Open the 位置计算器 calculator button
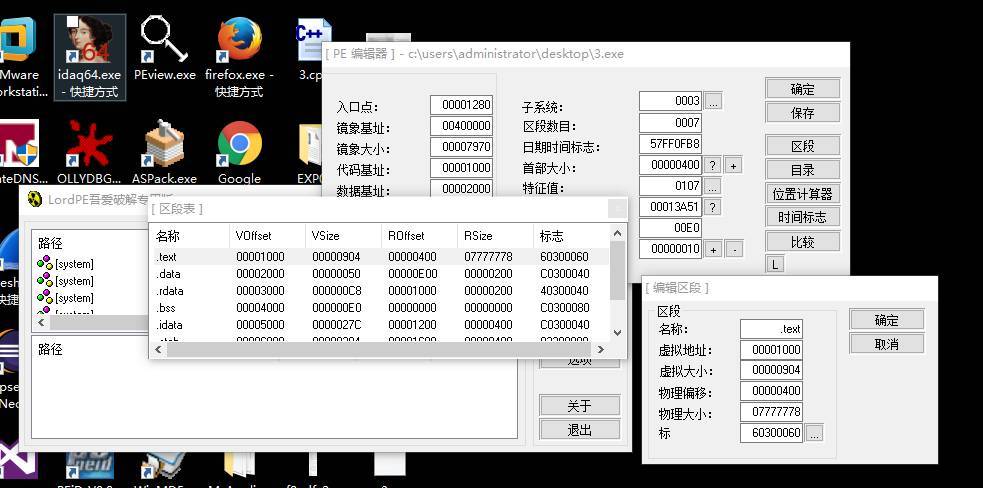Image resolution: width=983 pixels, height=488 pixels. [802, 194]
